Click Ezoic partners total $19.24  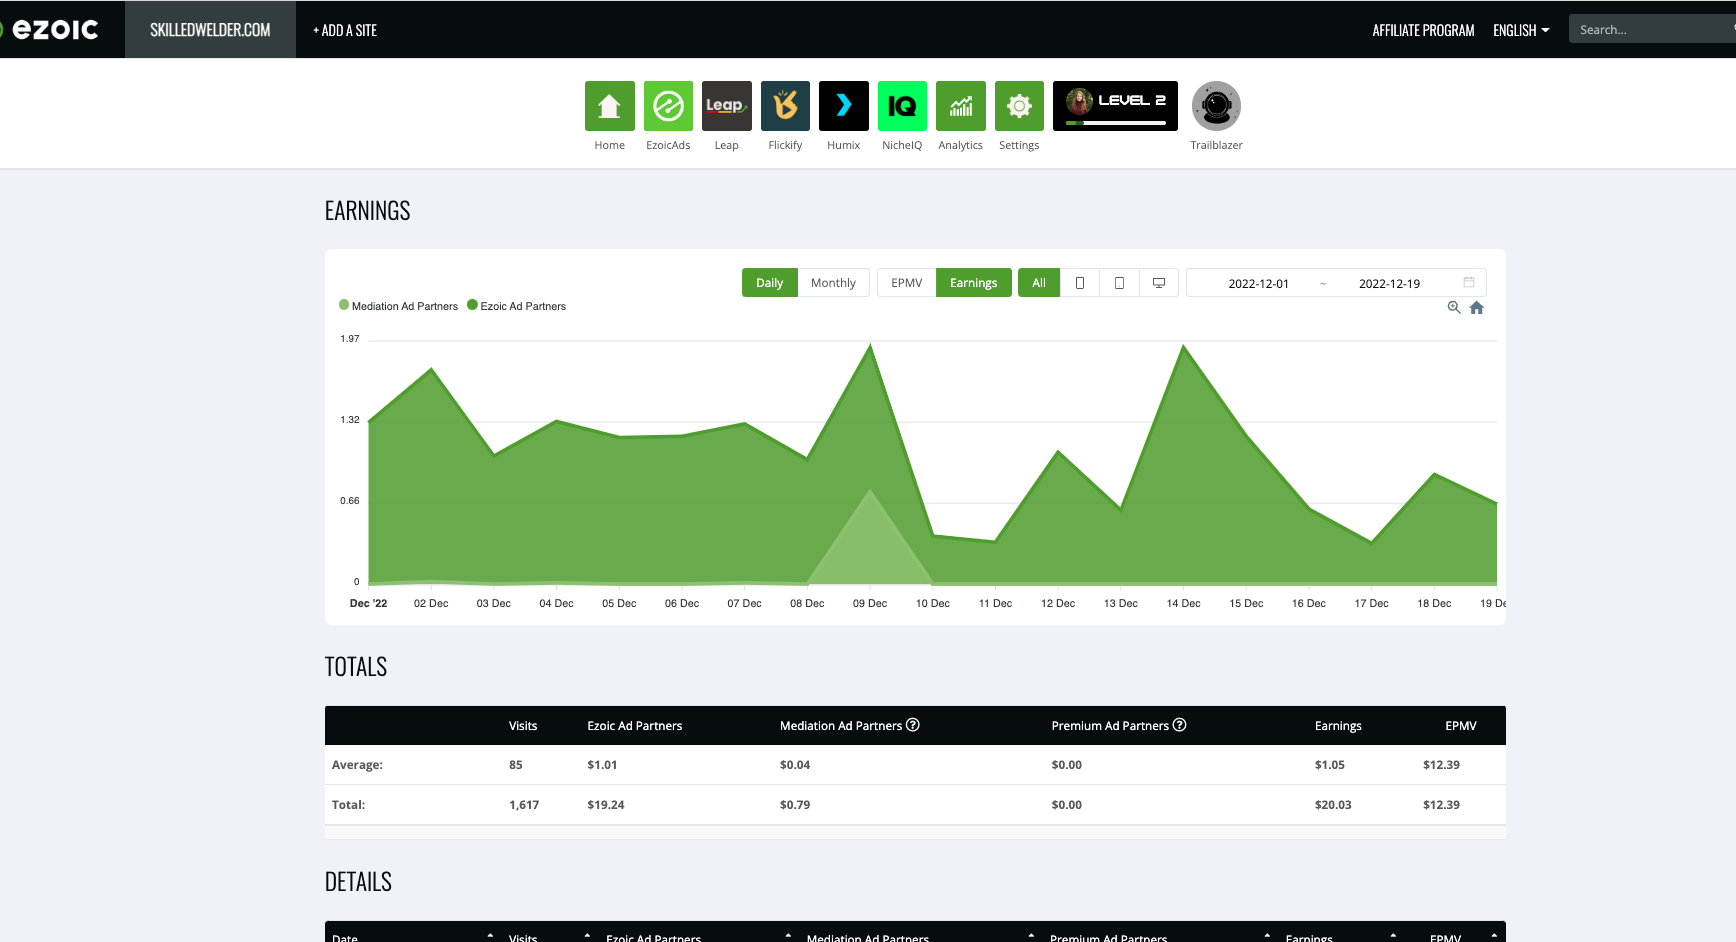[606, 805]
